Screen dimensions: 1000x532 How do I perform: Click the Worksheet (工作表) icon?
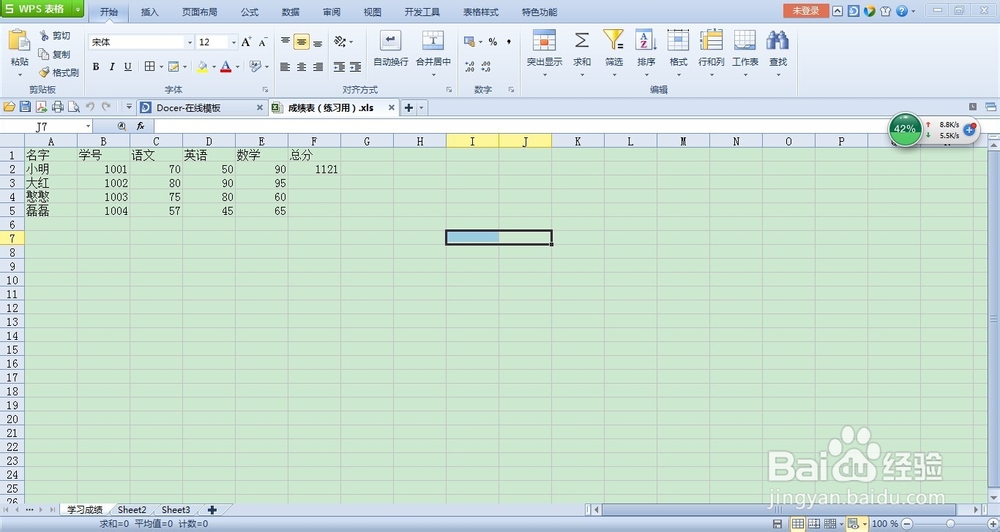point(745,40)
